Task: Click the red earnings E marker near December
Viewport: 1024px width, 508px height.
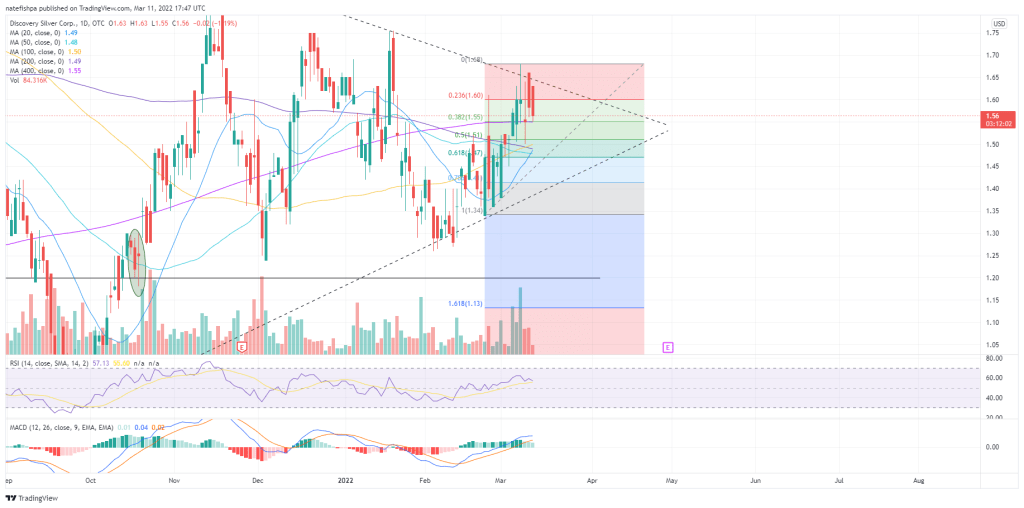Action: click(x=243, y=347)
